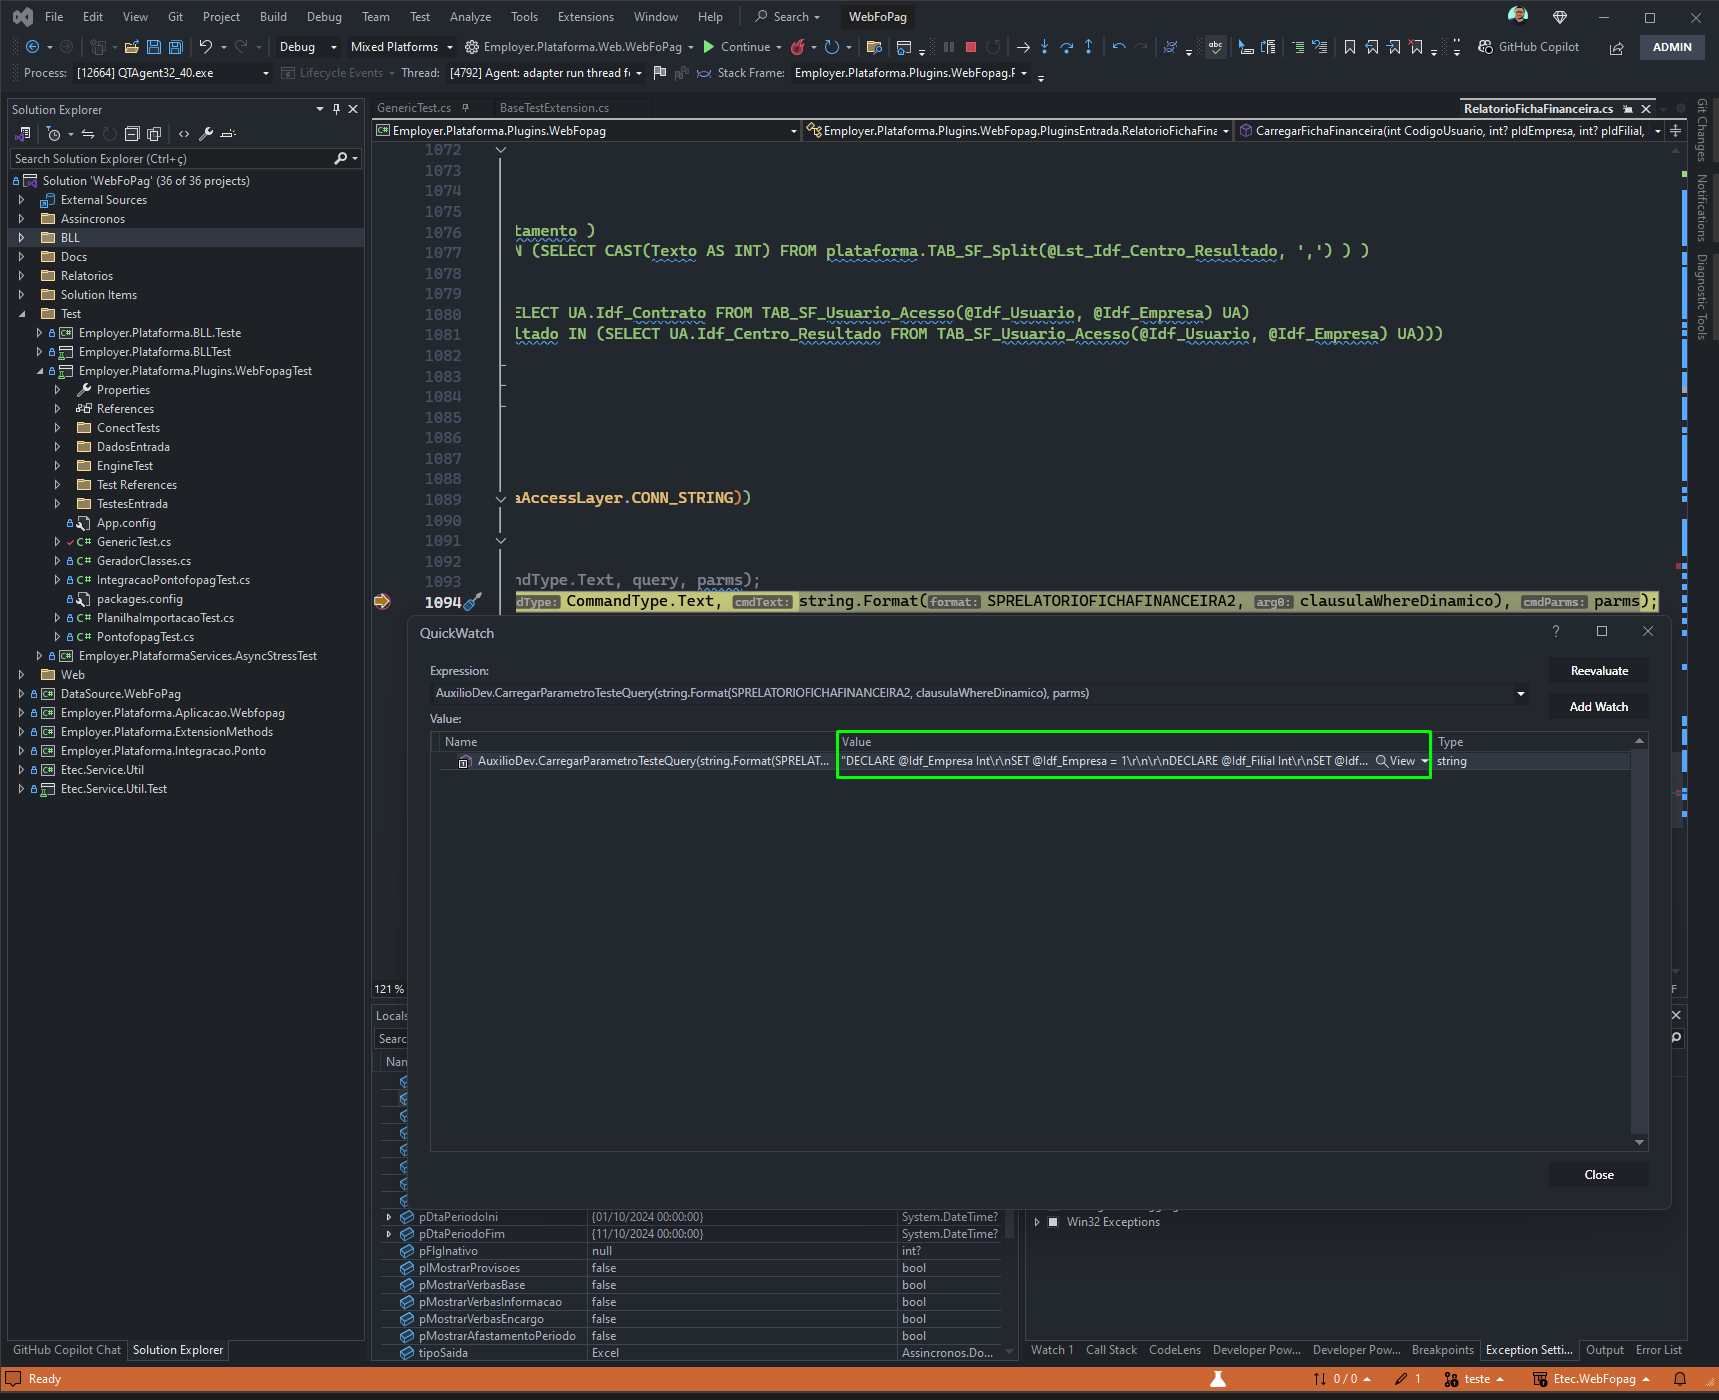The image size is (1719, 1400).
Task: Expand the BLL folder in Solution Explorer
Action: [x=21, y=238]
